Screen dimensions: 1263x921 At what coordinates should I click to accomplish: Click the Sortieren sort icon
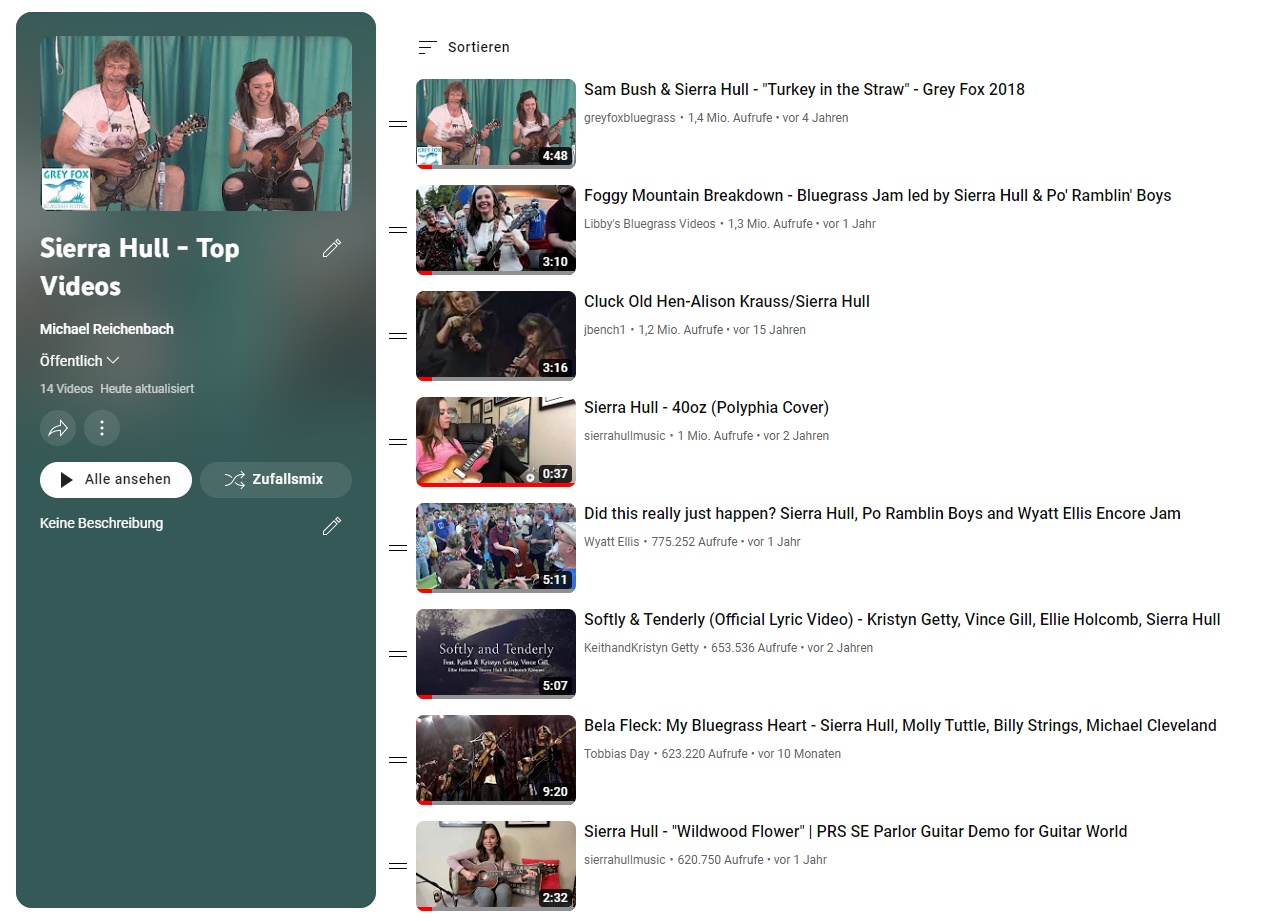point(427,47)
